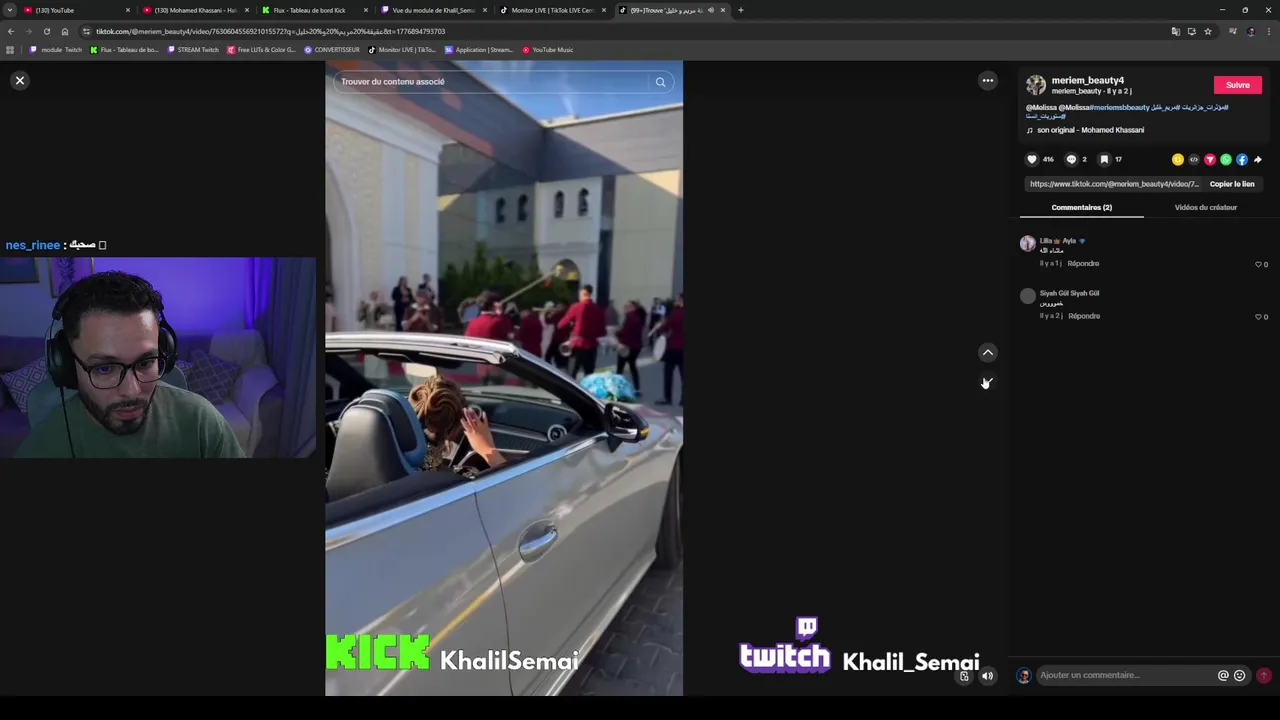The image size is (1280, 720).
Task: Reload the page
Action: pyautogui.click(x=46, y=31)
